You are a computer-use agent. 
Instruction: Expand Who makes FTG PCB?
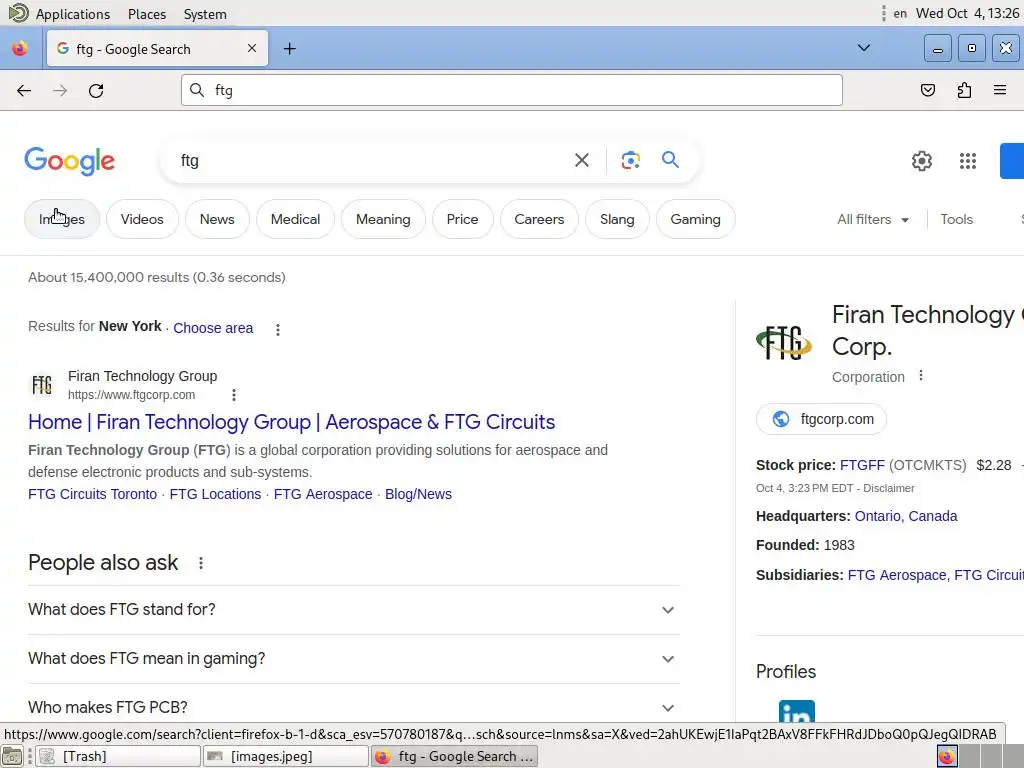click(x=353, y=707)
